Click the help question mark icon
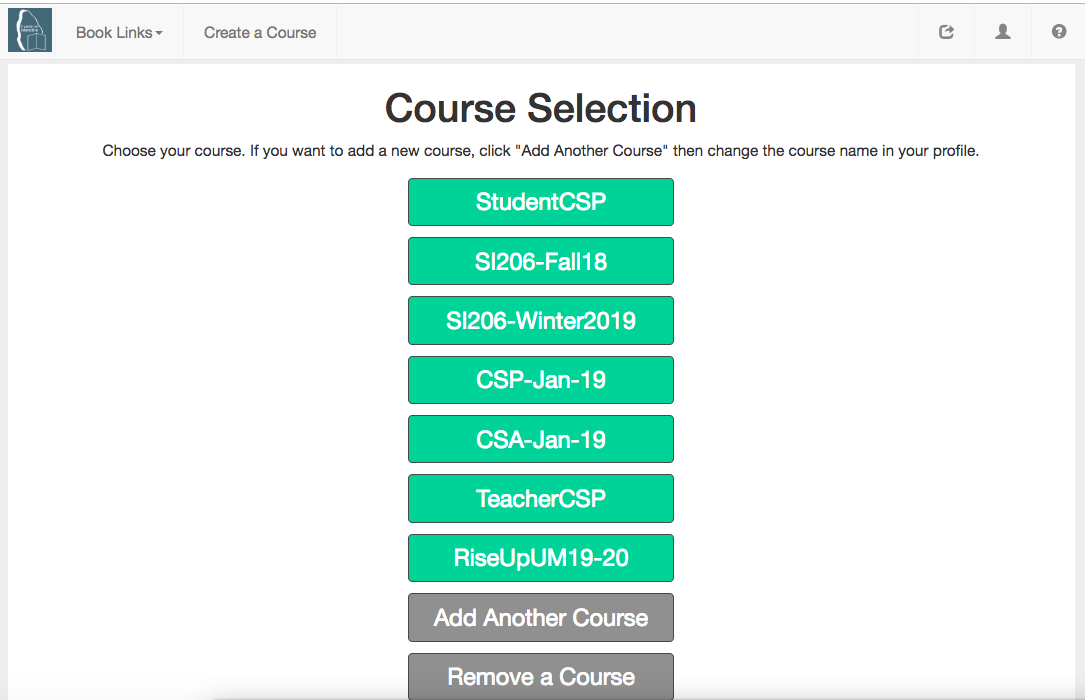This screenshot has width=1085, height=700. pos(1059,32)
